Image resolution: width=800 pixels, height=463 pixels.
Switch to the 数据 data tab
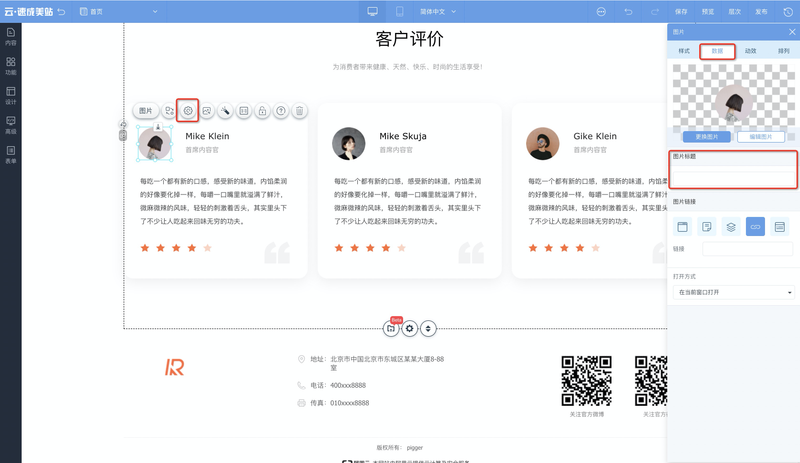[717, 51]
